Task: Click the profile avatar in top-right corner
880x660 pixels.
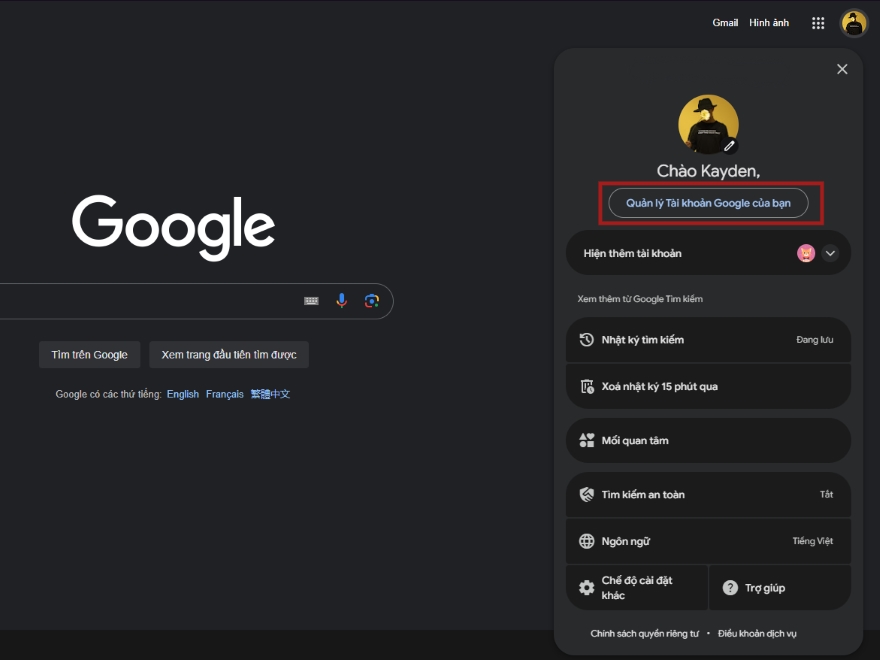Action: 854,23
